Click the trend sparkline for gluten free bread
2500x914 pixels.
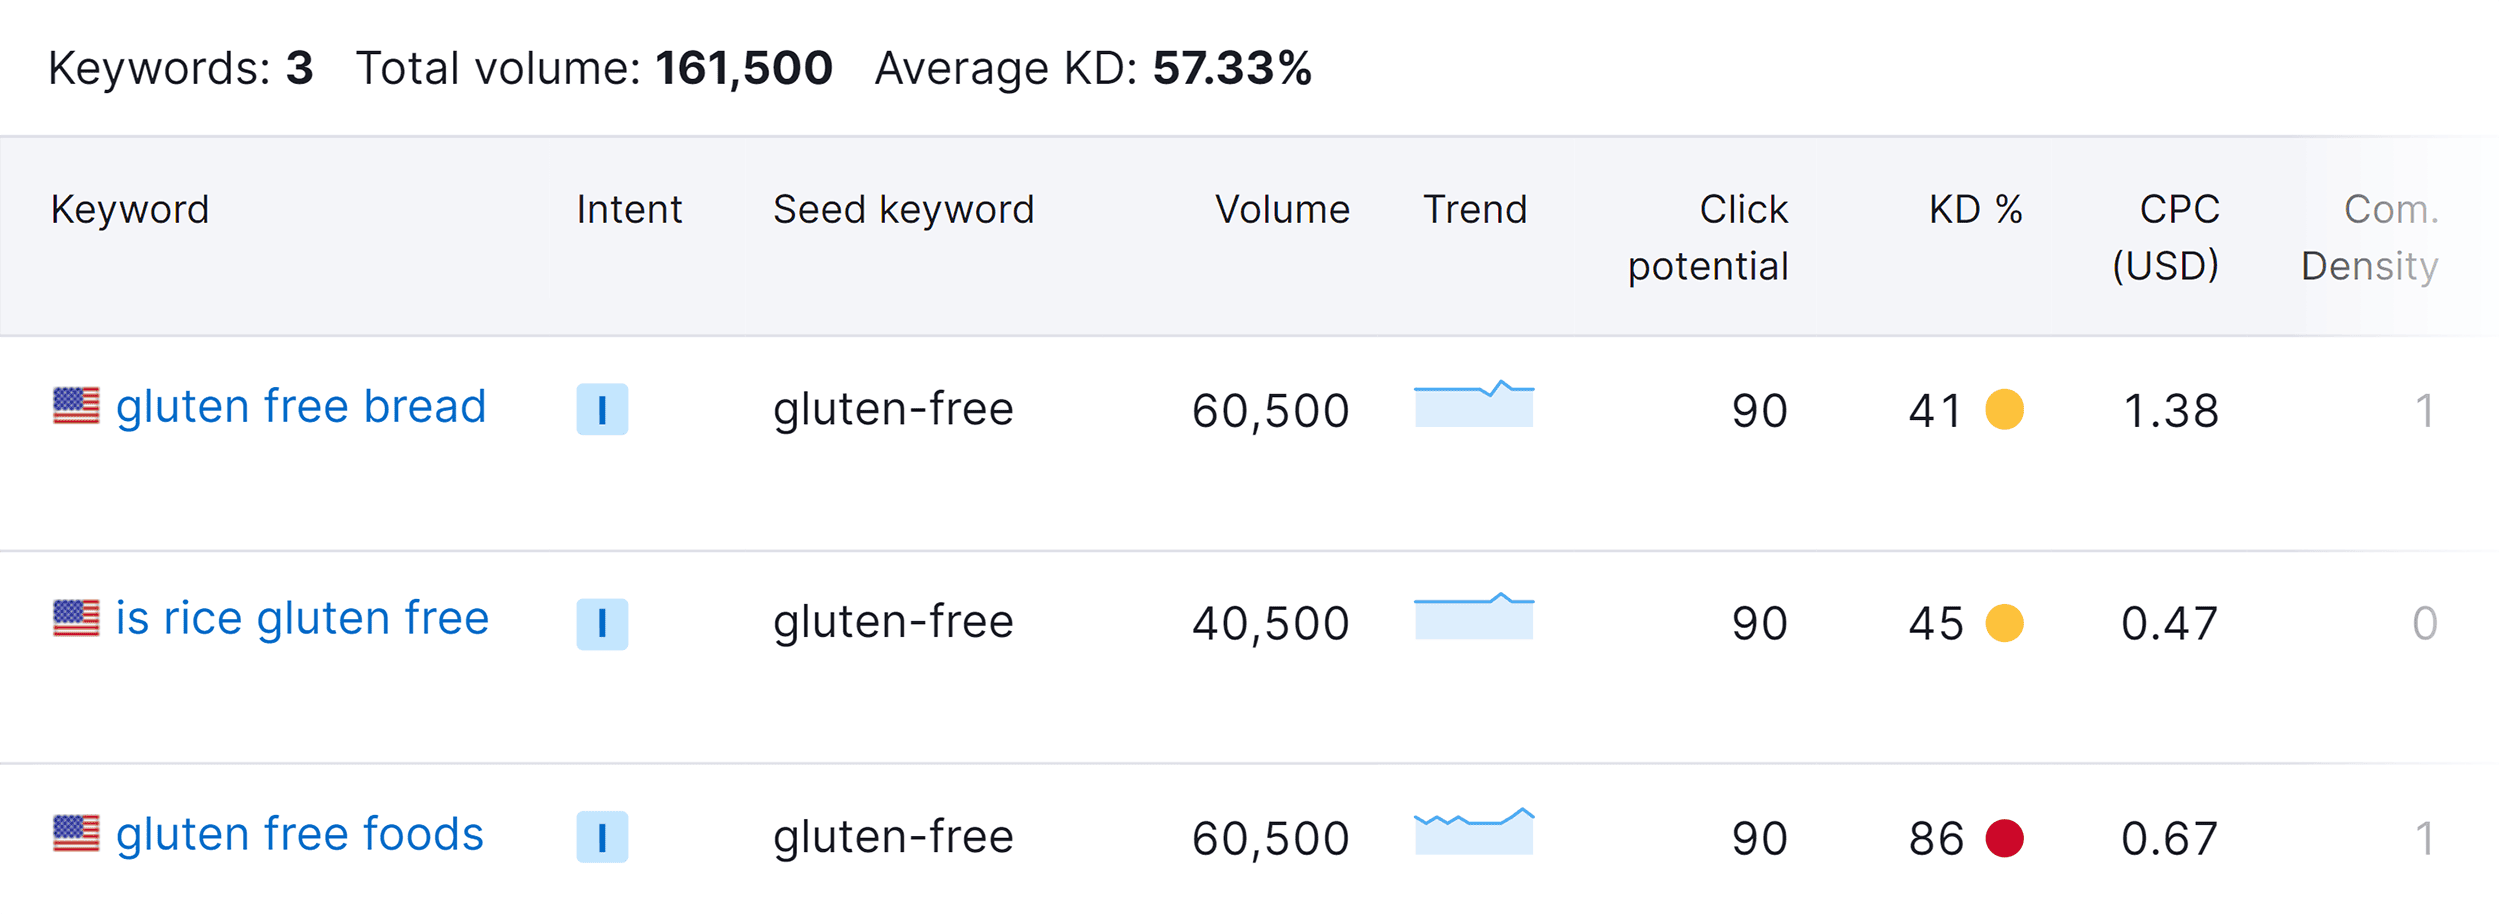(x=1473, y=404)
